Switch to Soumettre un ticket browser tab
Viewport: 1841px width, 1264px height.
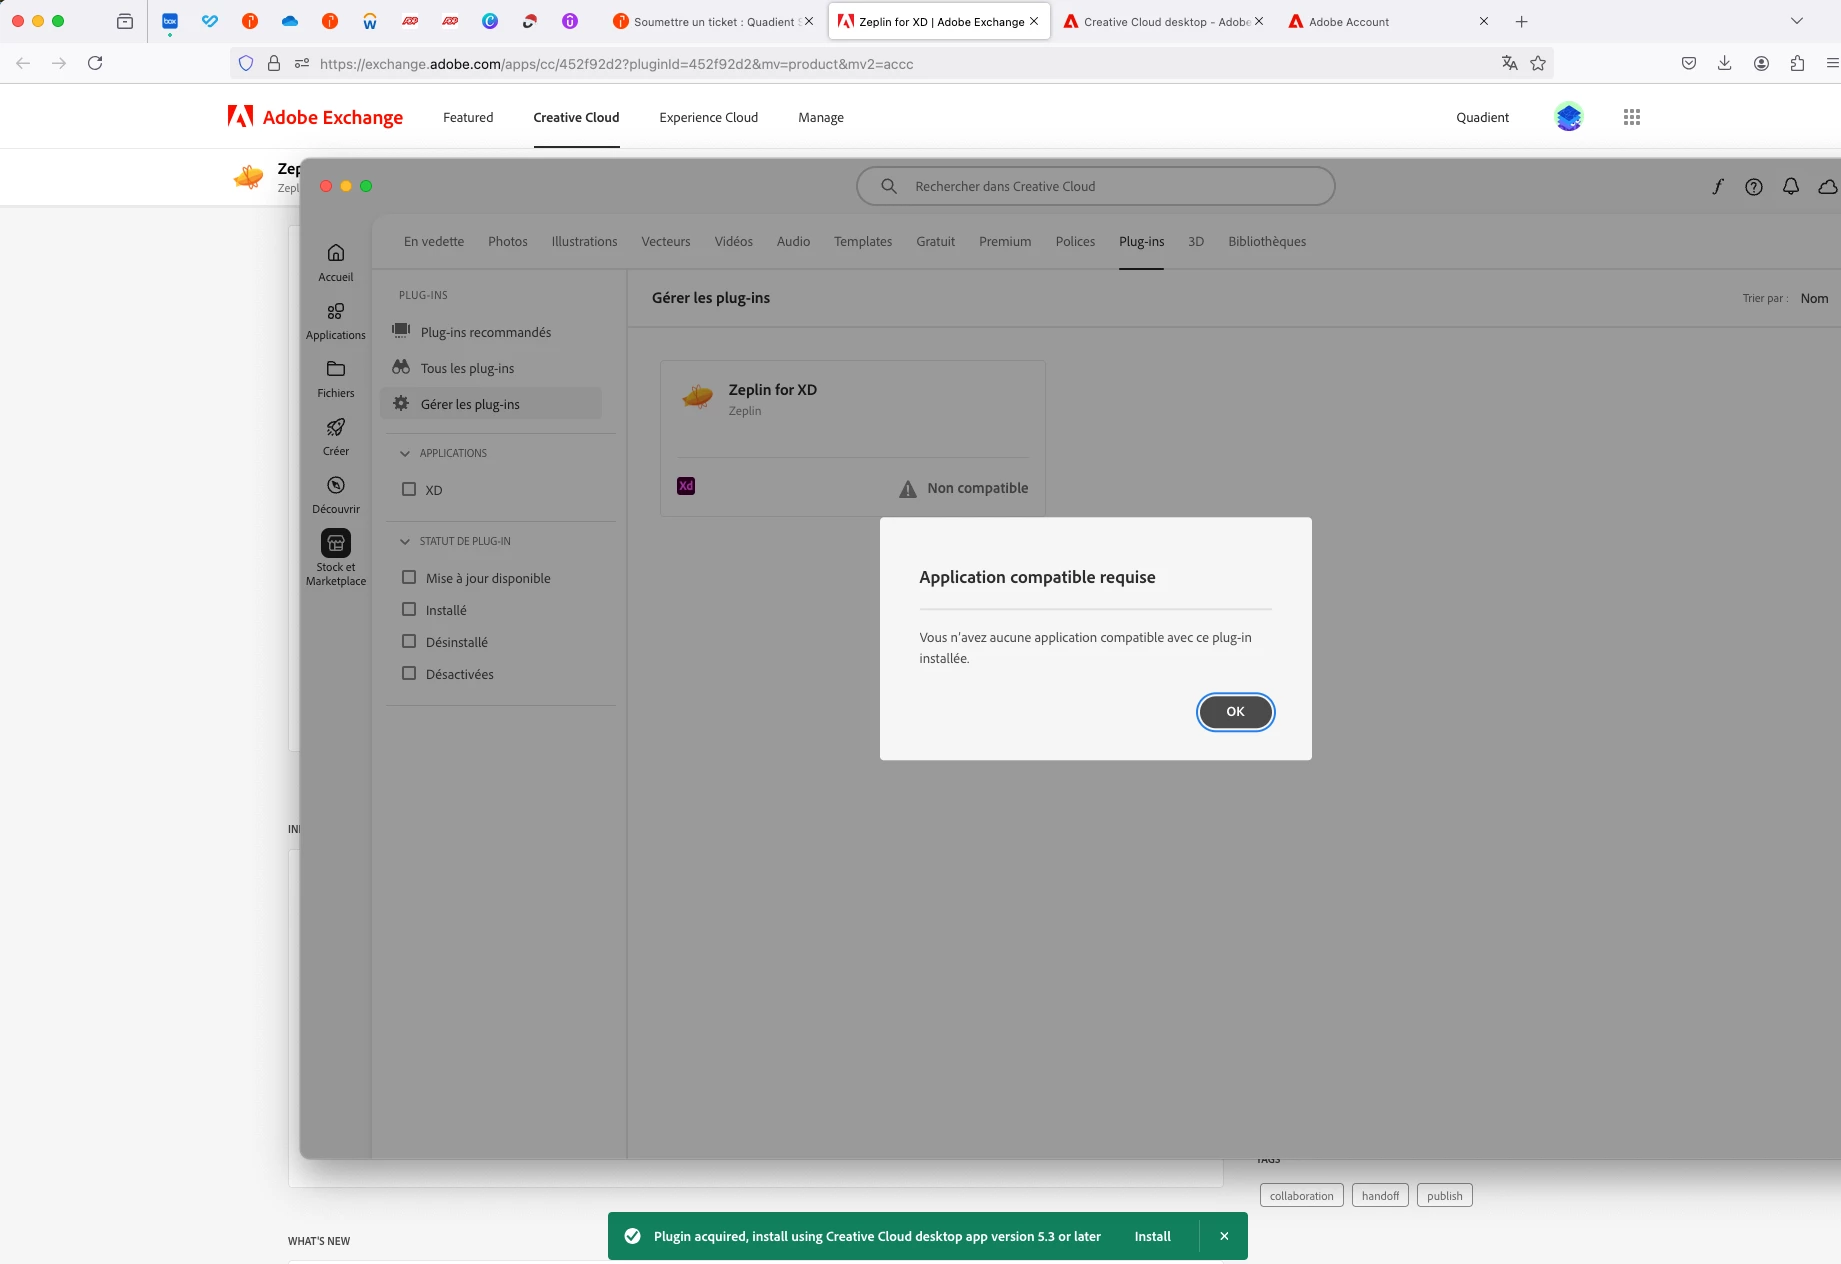(x=712, y=21)
